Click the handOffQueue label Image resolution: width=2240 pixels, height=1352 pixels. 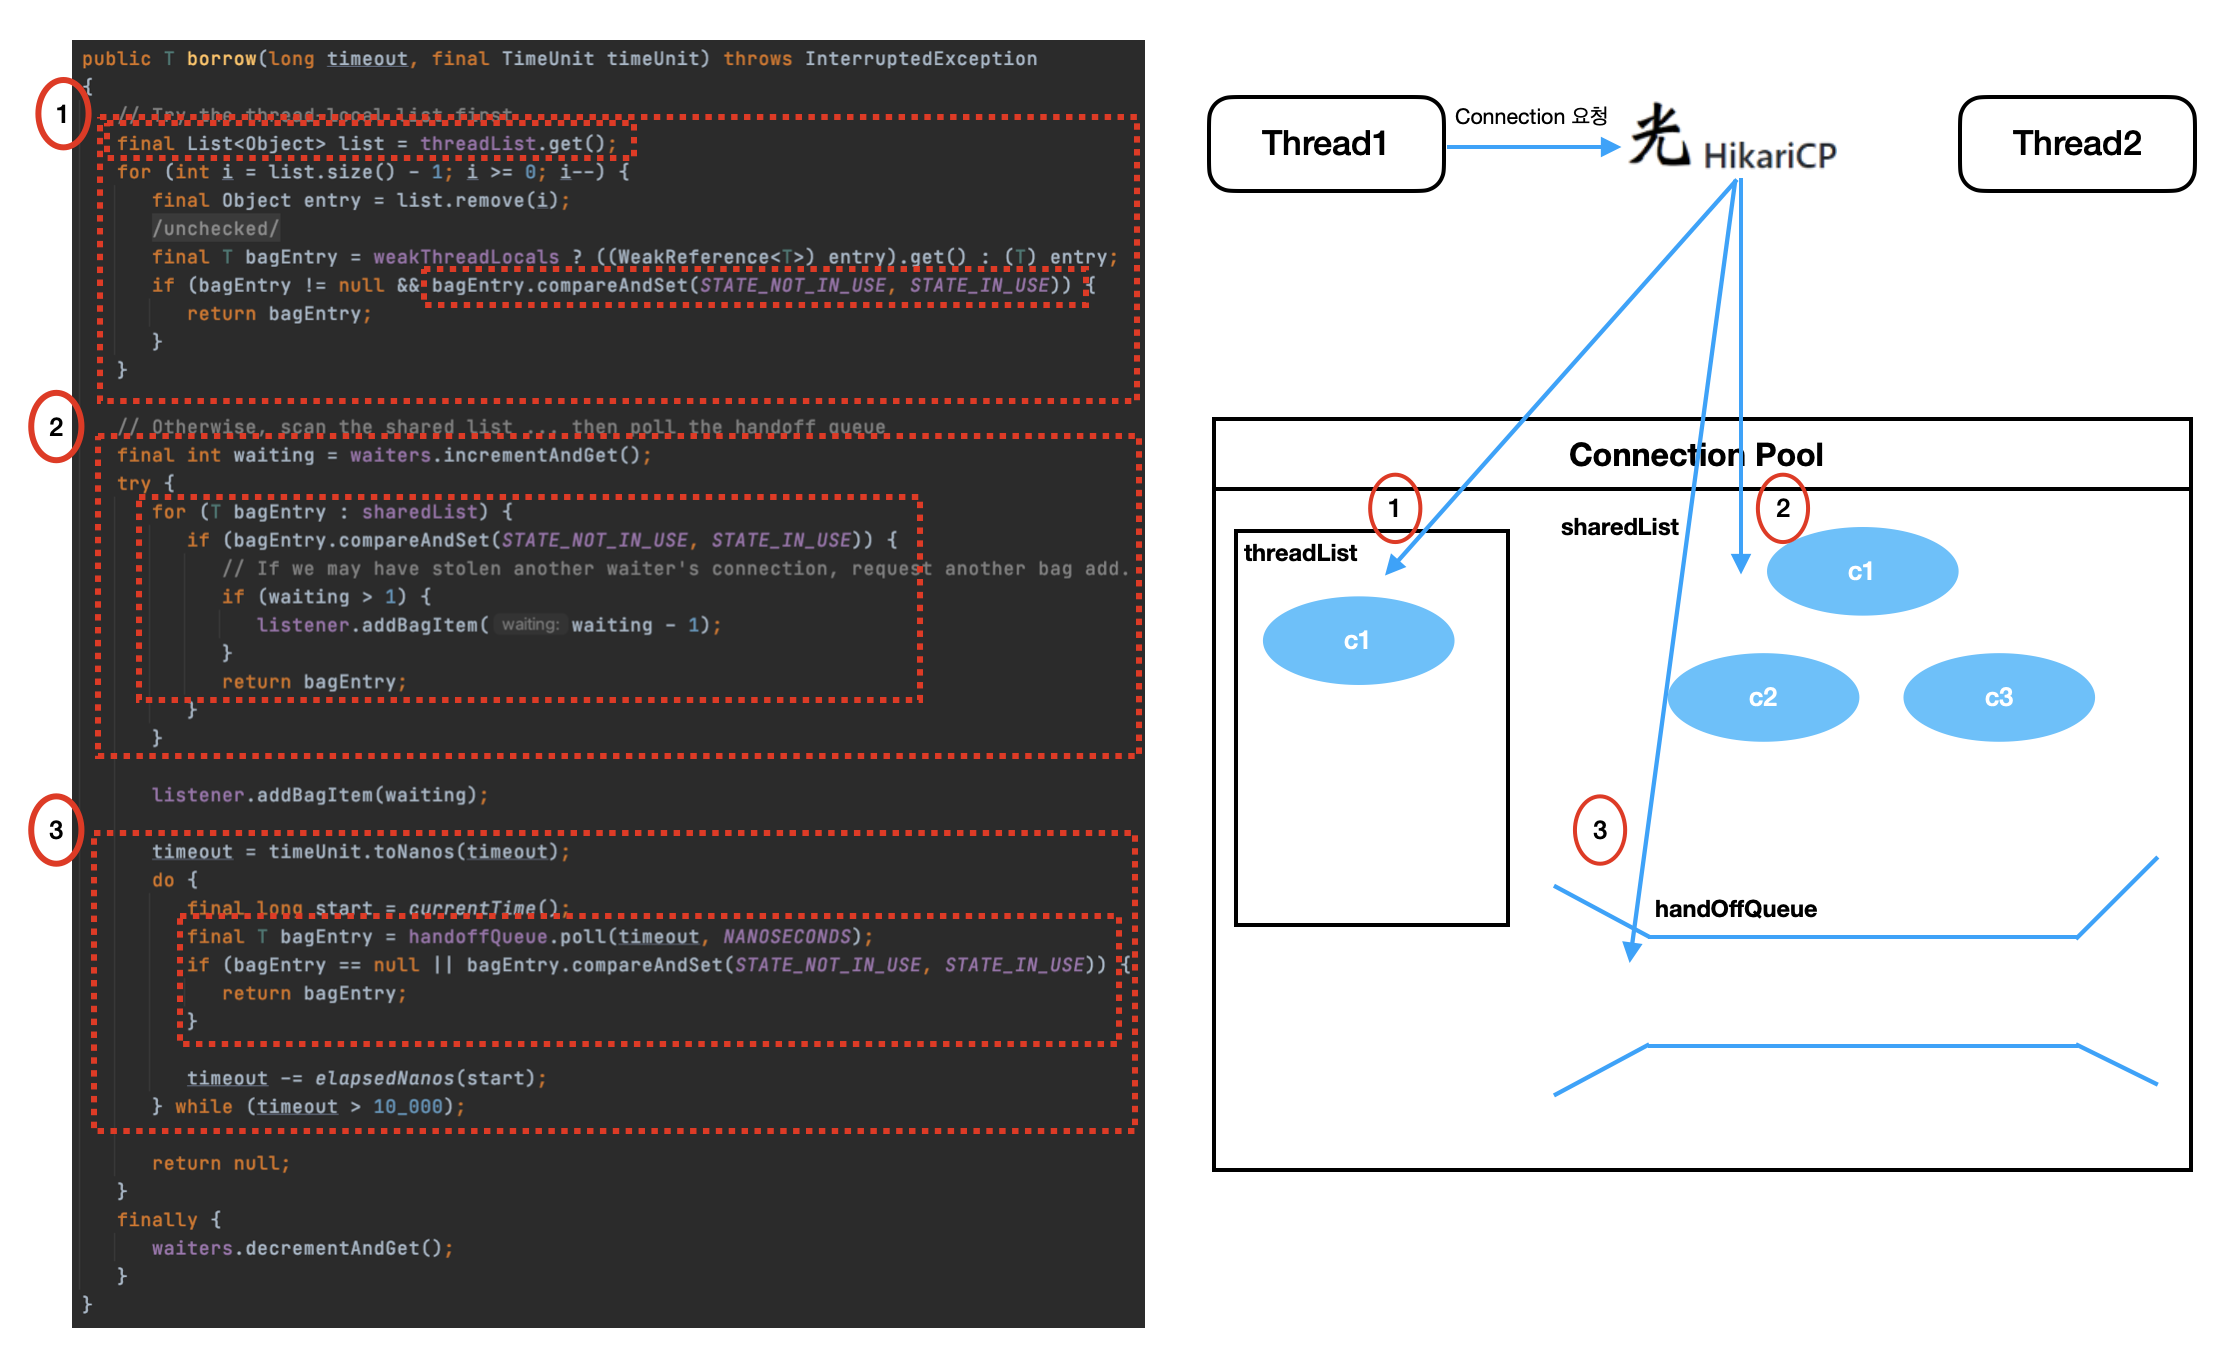click(x=1735, y=909)
